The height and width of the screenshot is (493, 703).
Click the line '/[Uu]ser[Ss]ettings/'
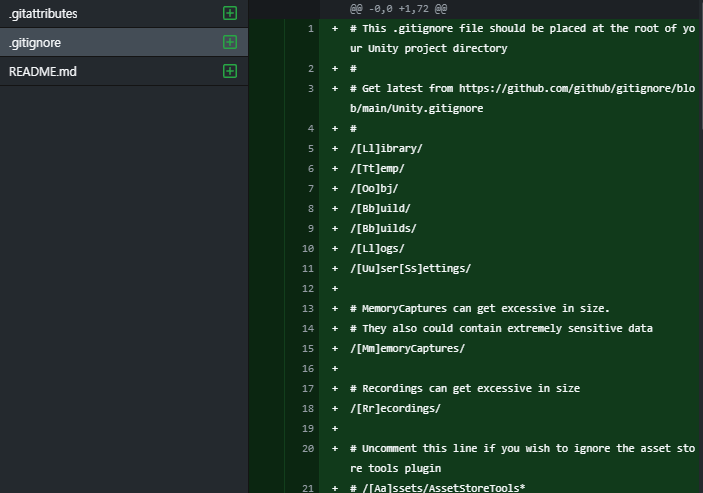[x=411, y=268]
